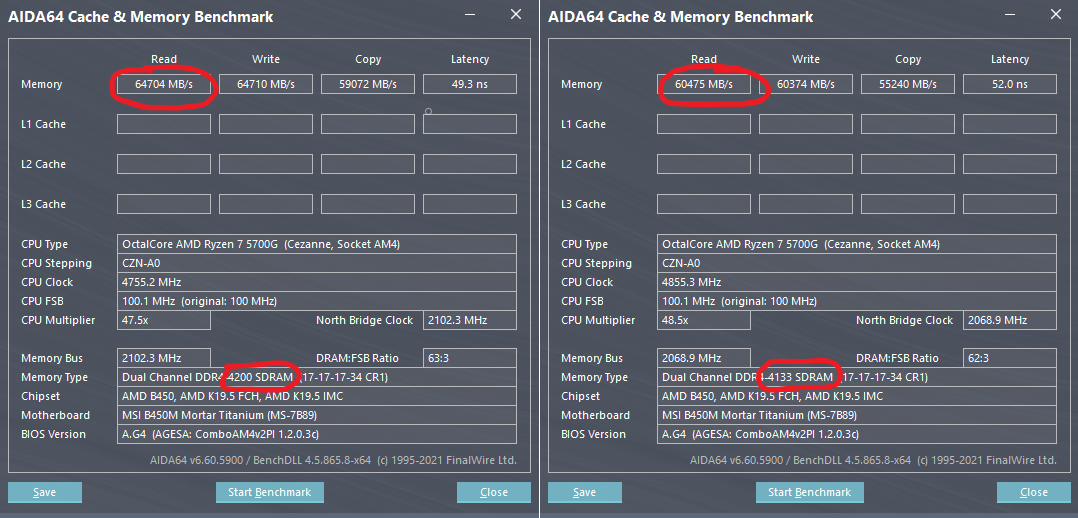This screenshot has width=1078, height=518.
Task: Click the 4855.3 MHz CPU Clock field
Action: pos(857,283)
